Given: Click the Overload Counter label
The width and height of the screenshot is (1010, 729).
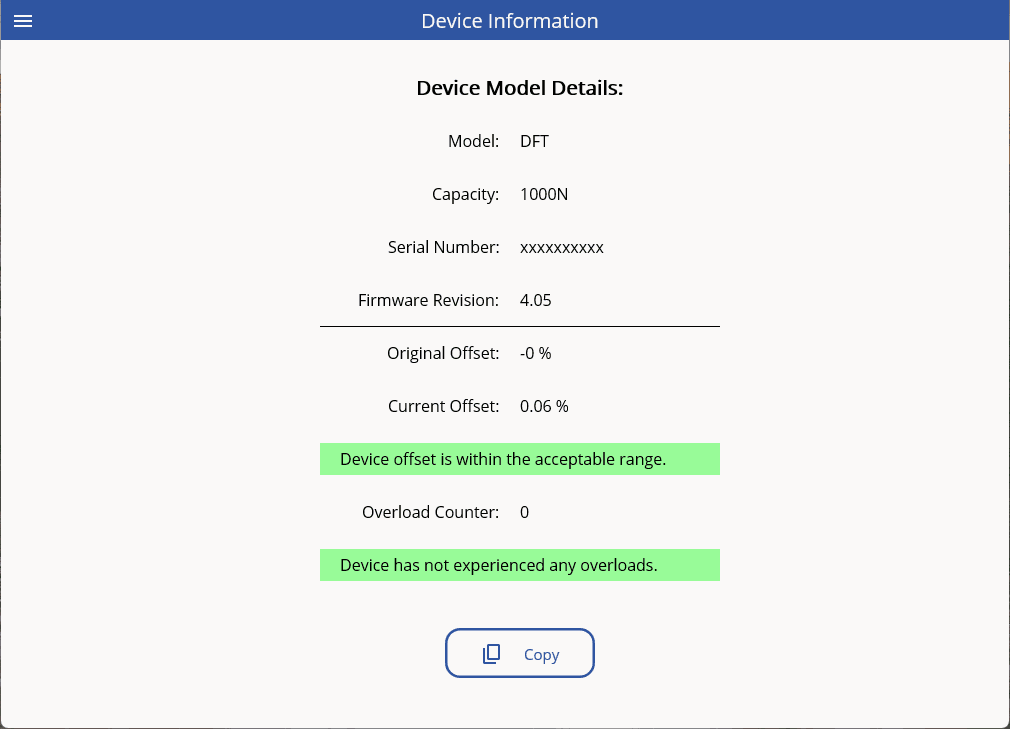Looking at the screenshot, I should click(430, 512).
